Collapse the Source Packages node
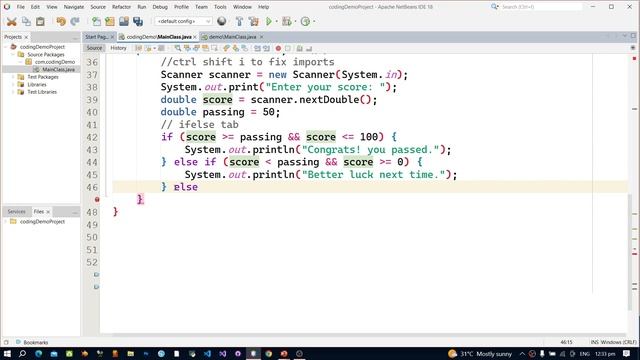Image resolution: width=640 pixels, height=360 pixels. tap(13, 55)
